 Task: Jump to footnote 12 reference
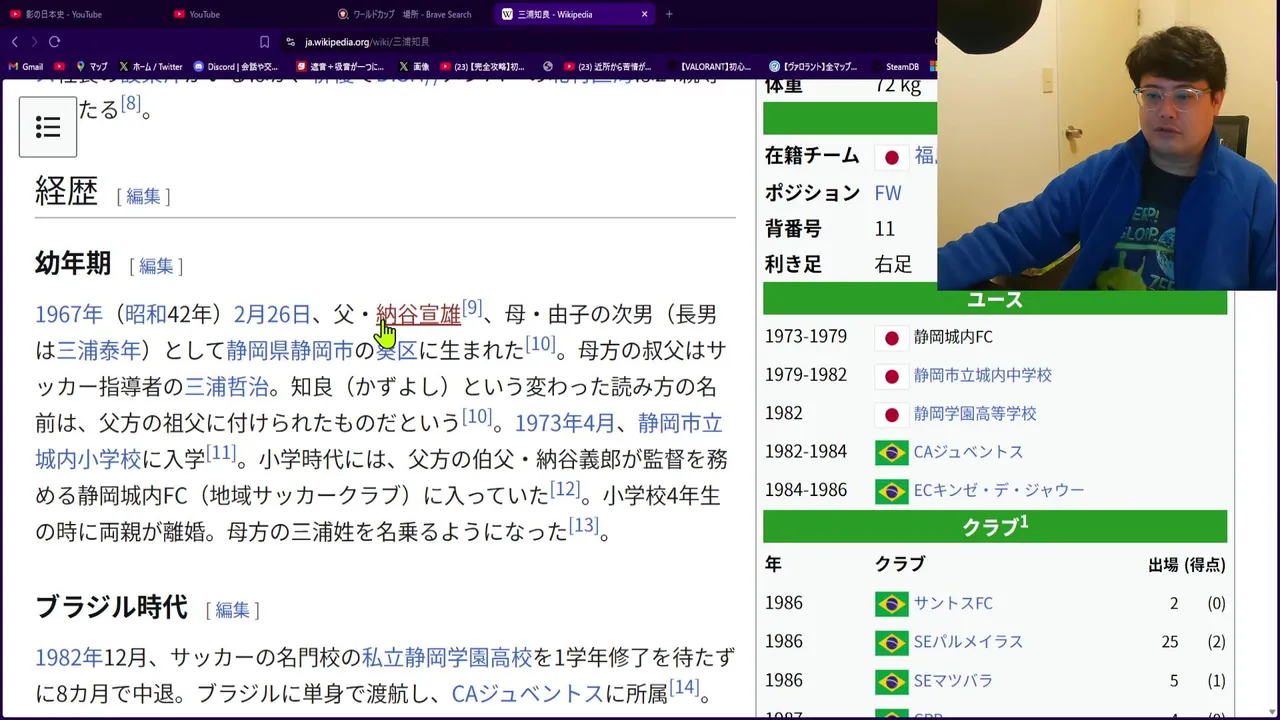[565, 488]
